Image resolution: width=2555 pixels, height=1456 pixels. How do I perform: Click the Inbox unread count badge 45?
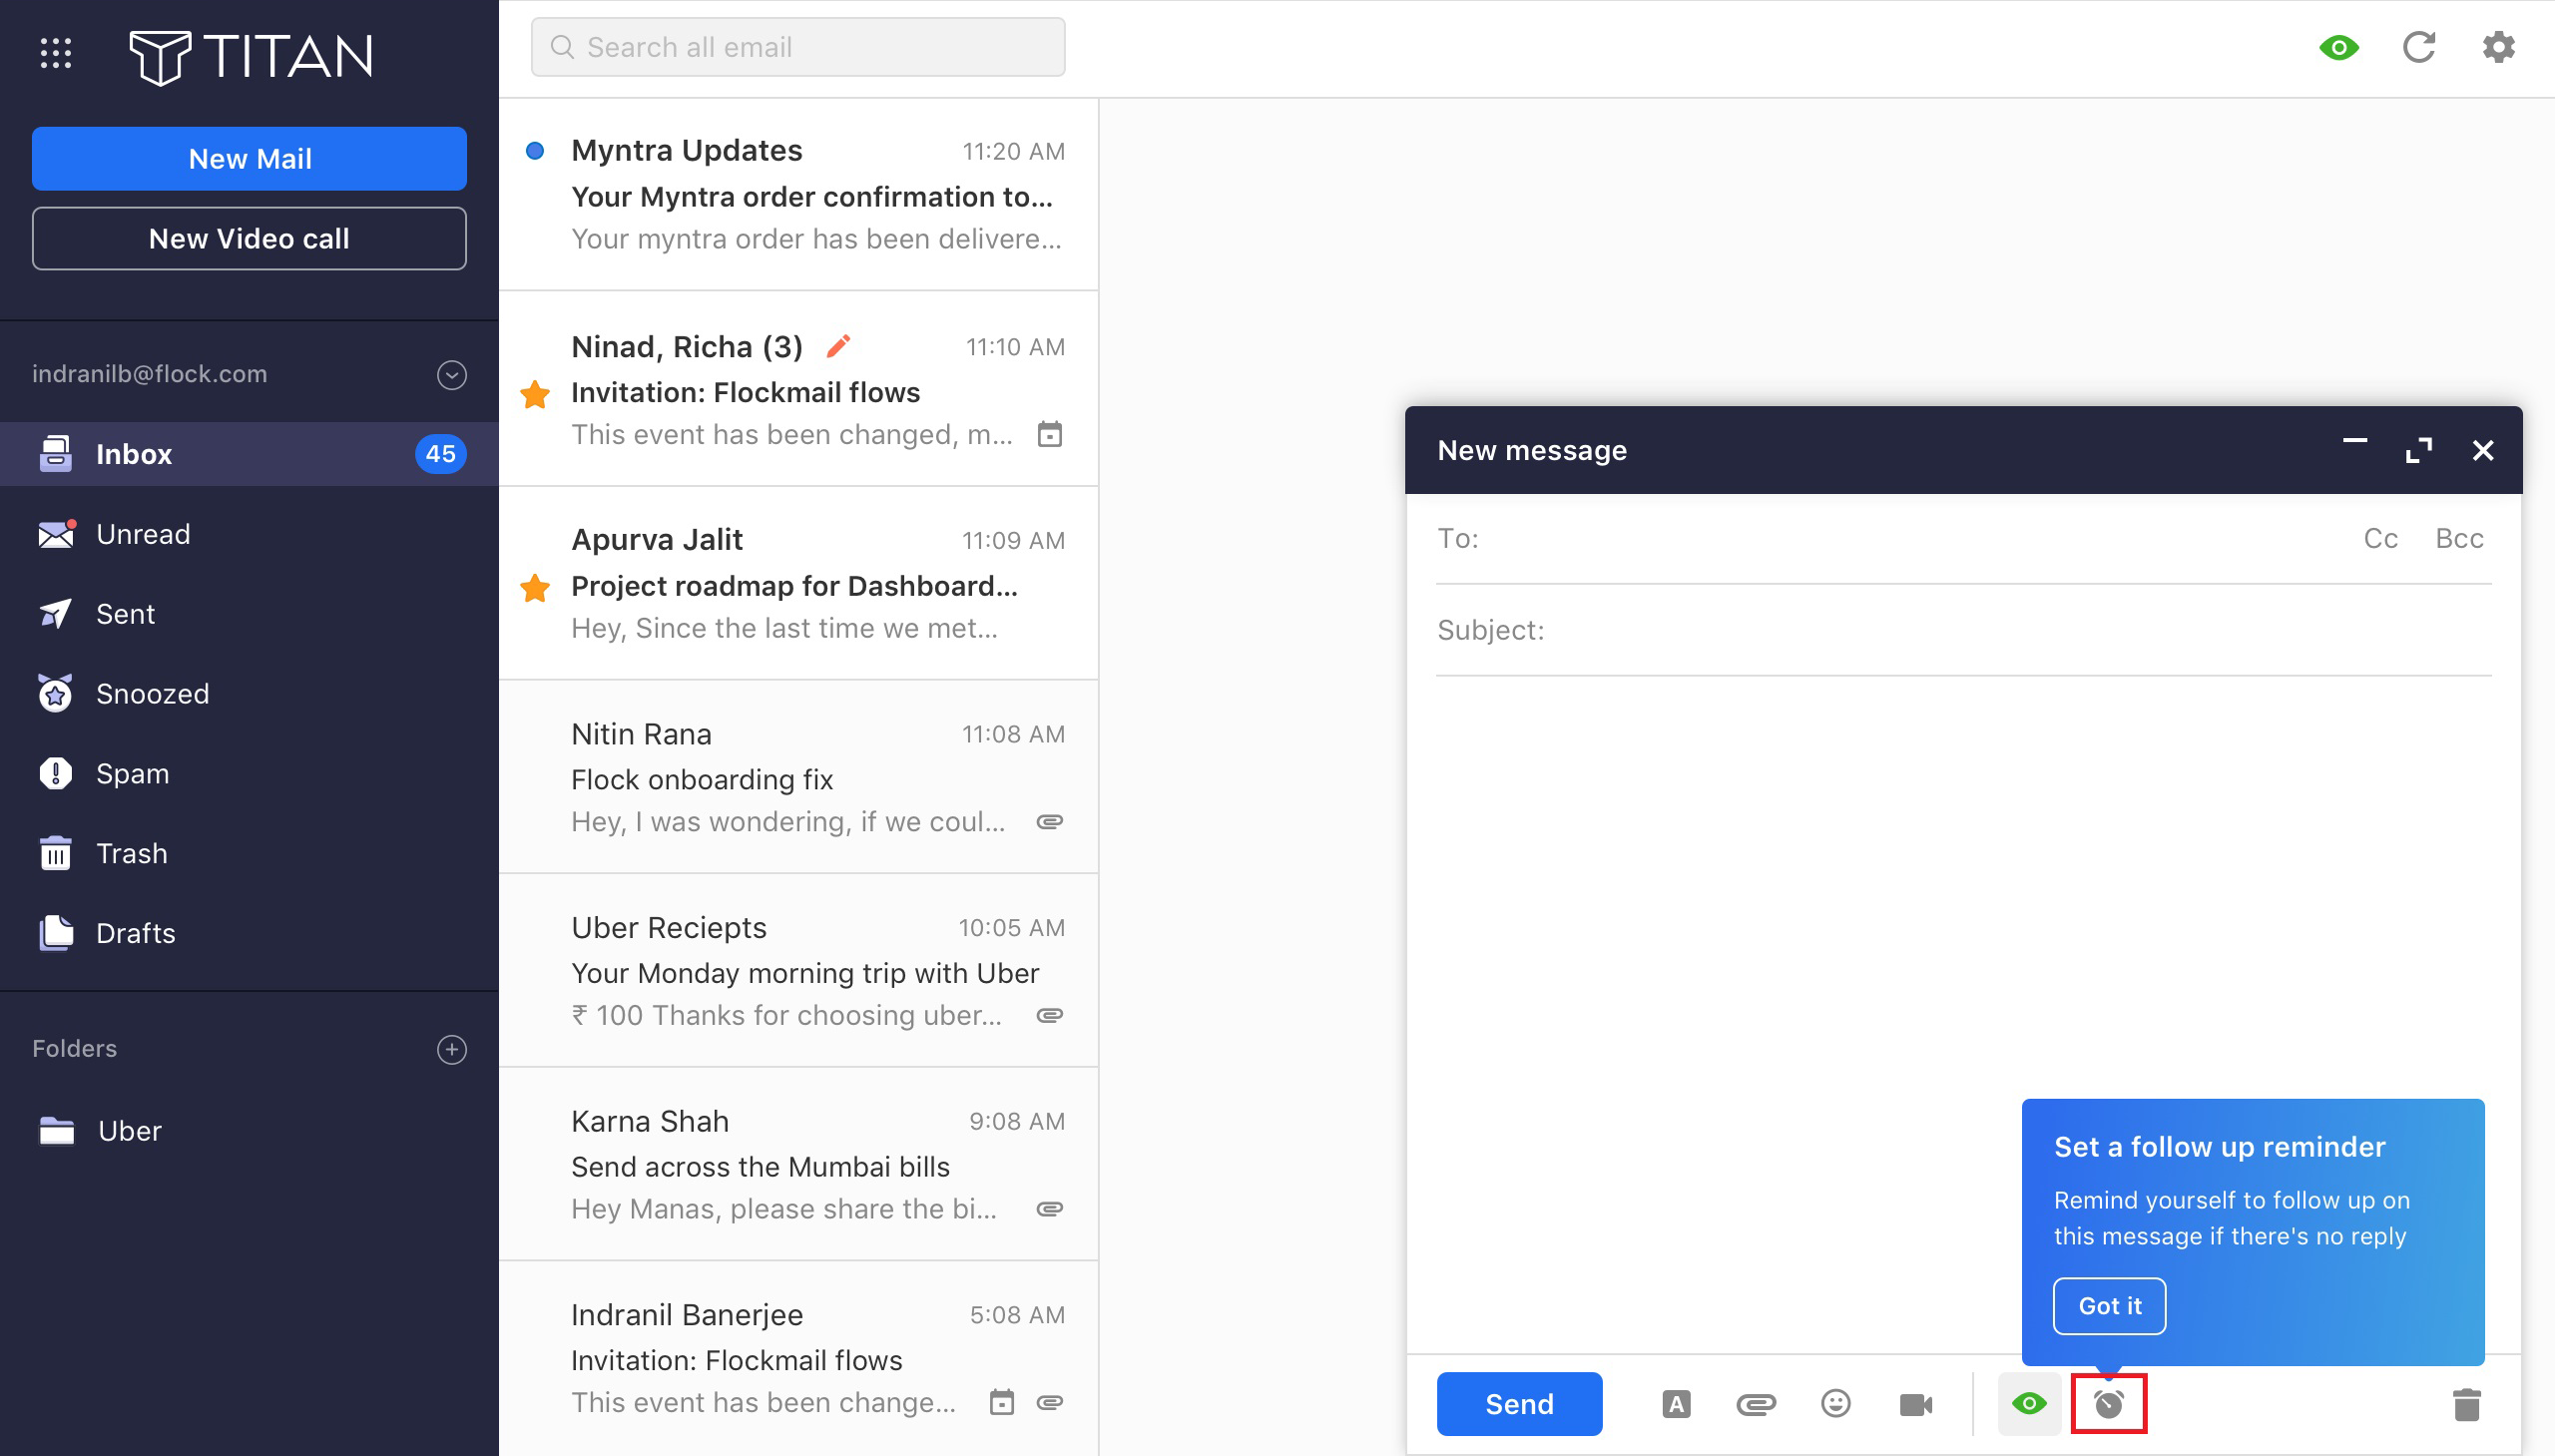tap(440, 454)
